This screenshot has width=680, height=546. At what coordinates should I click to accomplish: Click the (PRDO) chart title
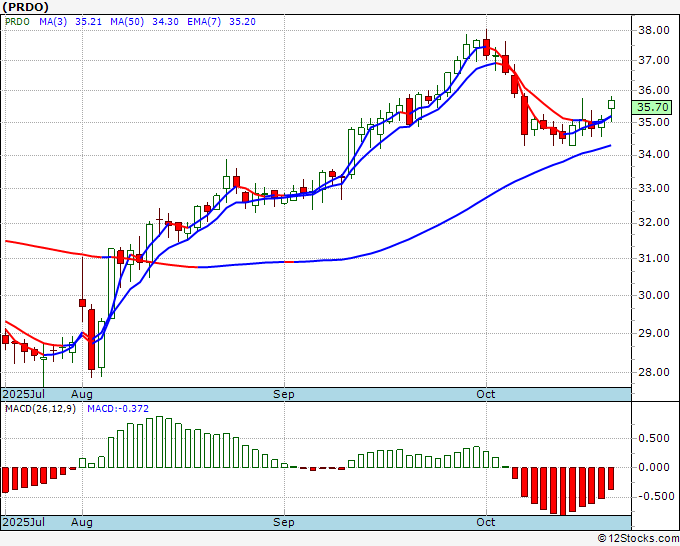(x=26, y=7)
